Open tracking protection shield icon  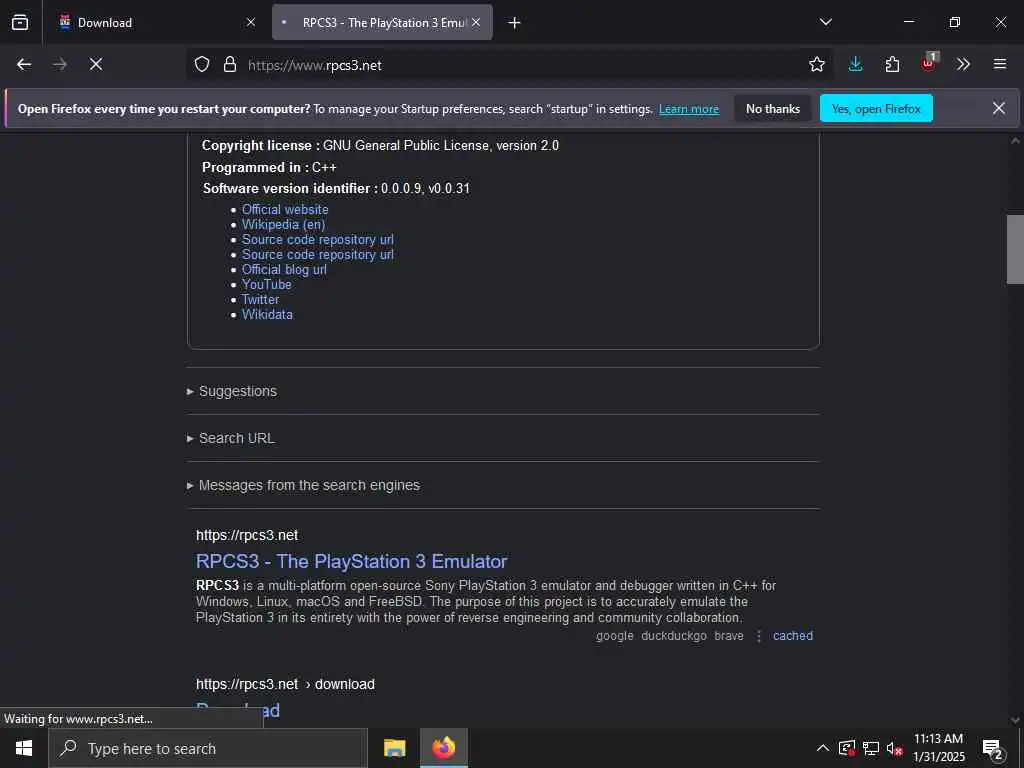point(202,64)
